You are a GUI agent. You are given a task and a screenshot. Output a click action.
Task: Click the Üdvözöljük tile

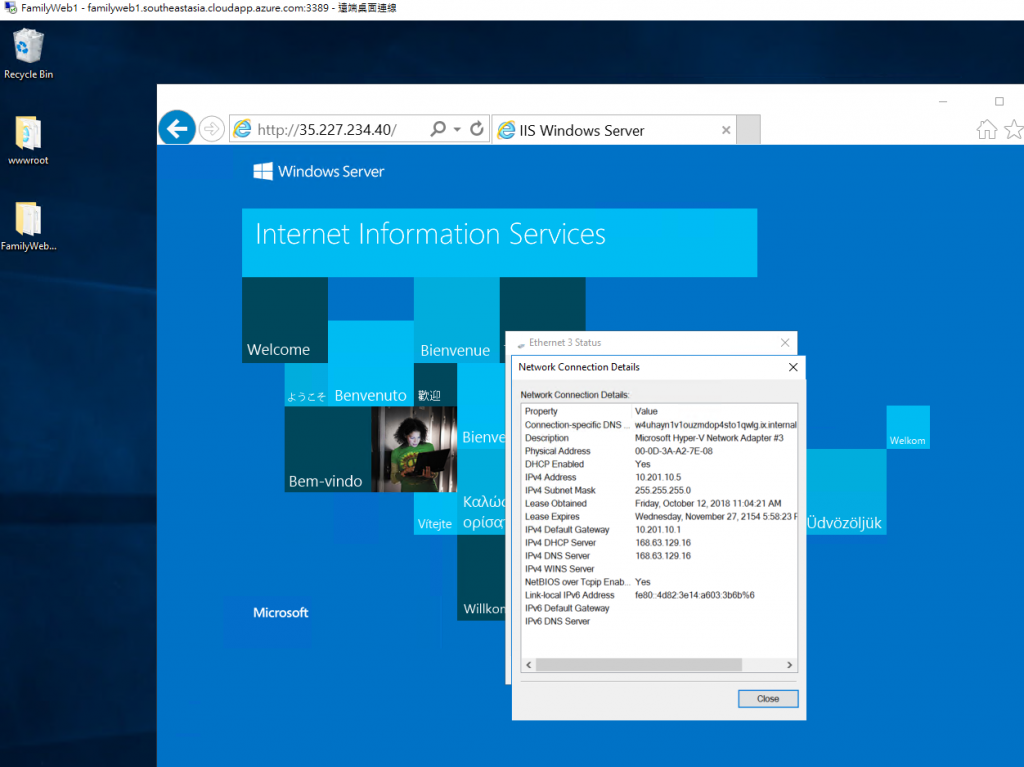(846, 492)
